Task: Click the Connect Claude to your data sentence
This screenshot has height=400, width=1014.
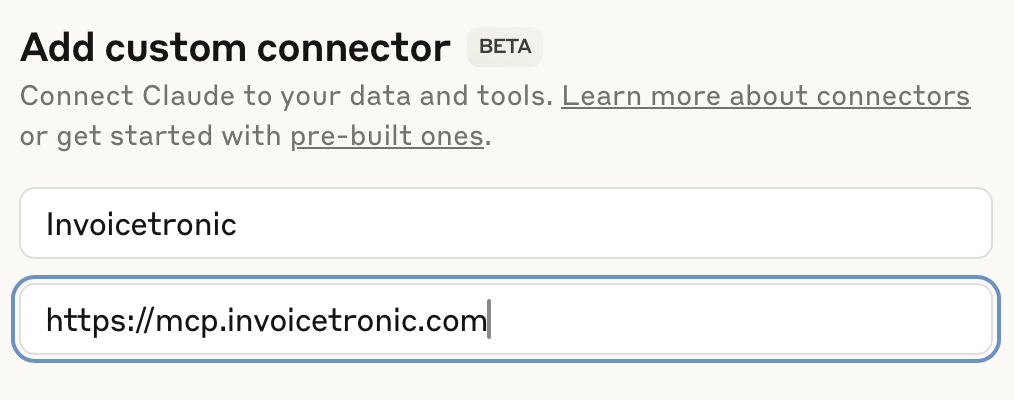Action: (x=287, y=97)
